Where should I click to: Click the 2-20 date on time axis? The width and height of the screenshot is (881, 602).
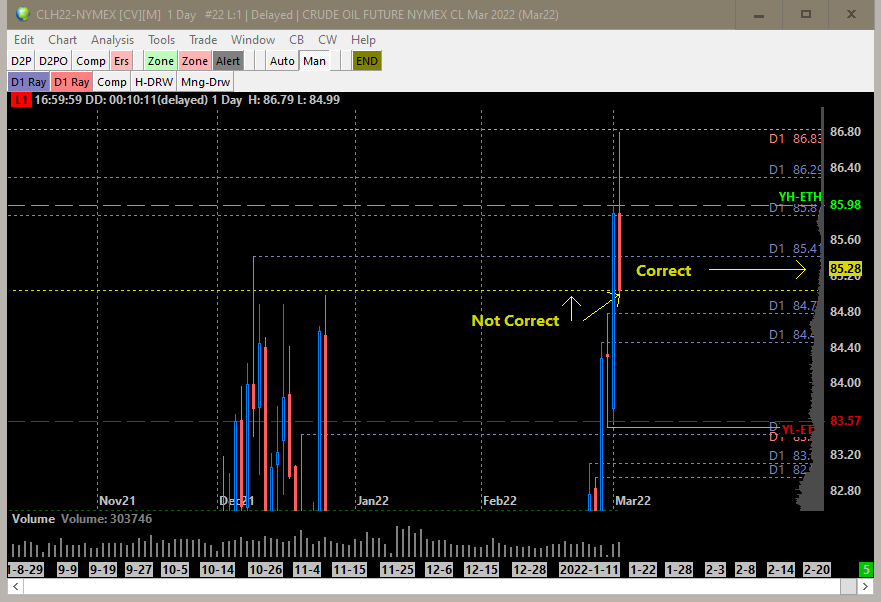tap(817, 569)
